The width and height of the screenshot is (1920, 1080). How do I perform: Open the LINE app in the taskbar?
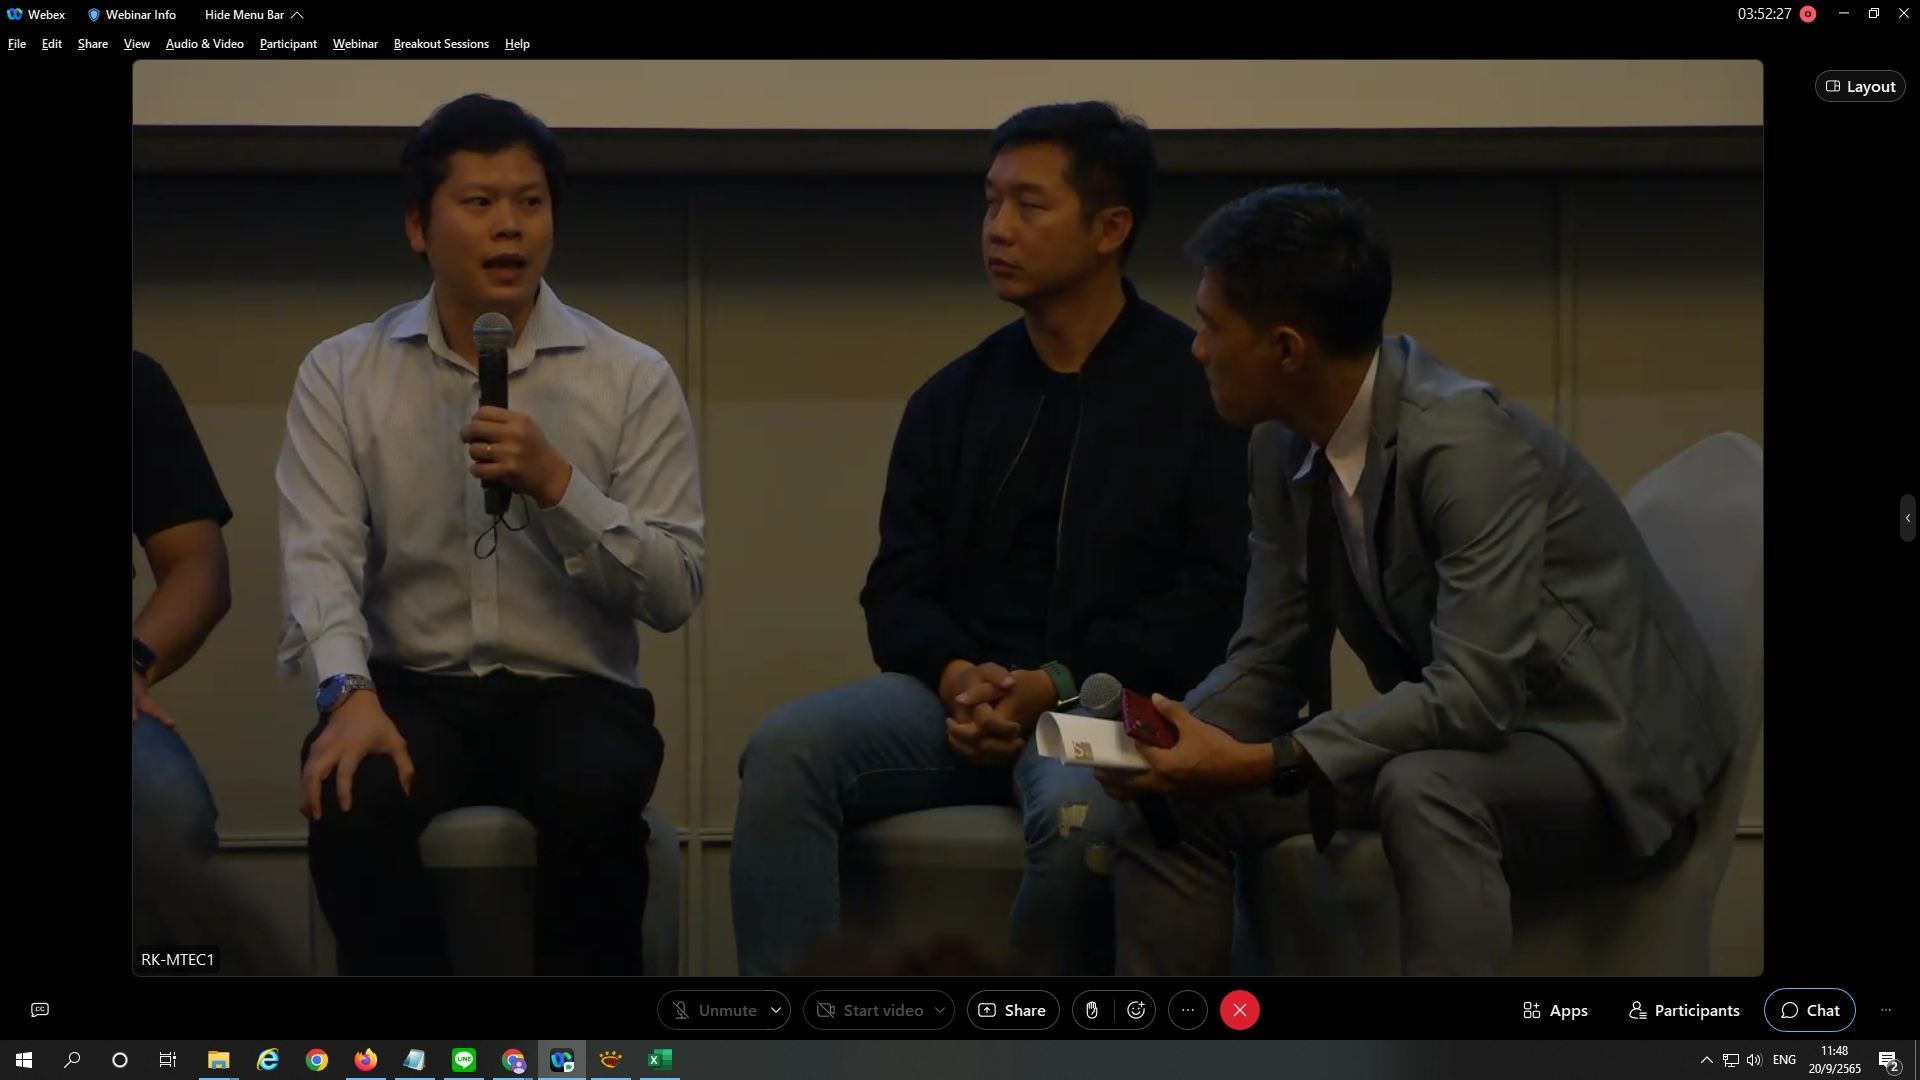464,1060
